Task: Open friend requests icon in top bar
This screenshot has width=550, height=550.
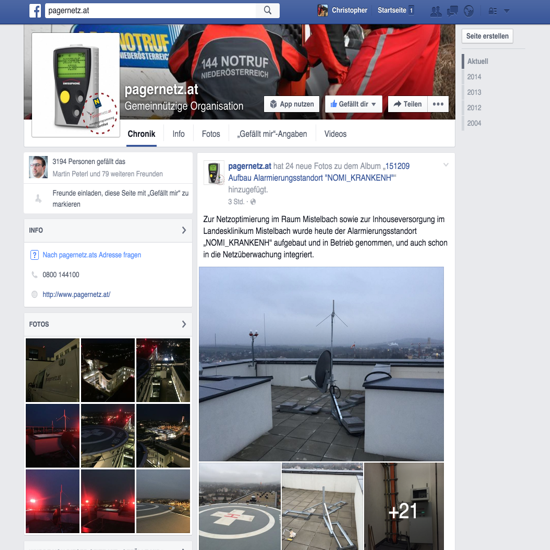Action: point(436,11)
